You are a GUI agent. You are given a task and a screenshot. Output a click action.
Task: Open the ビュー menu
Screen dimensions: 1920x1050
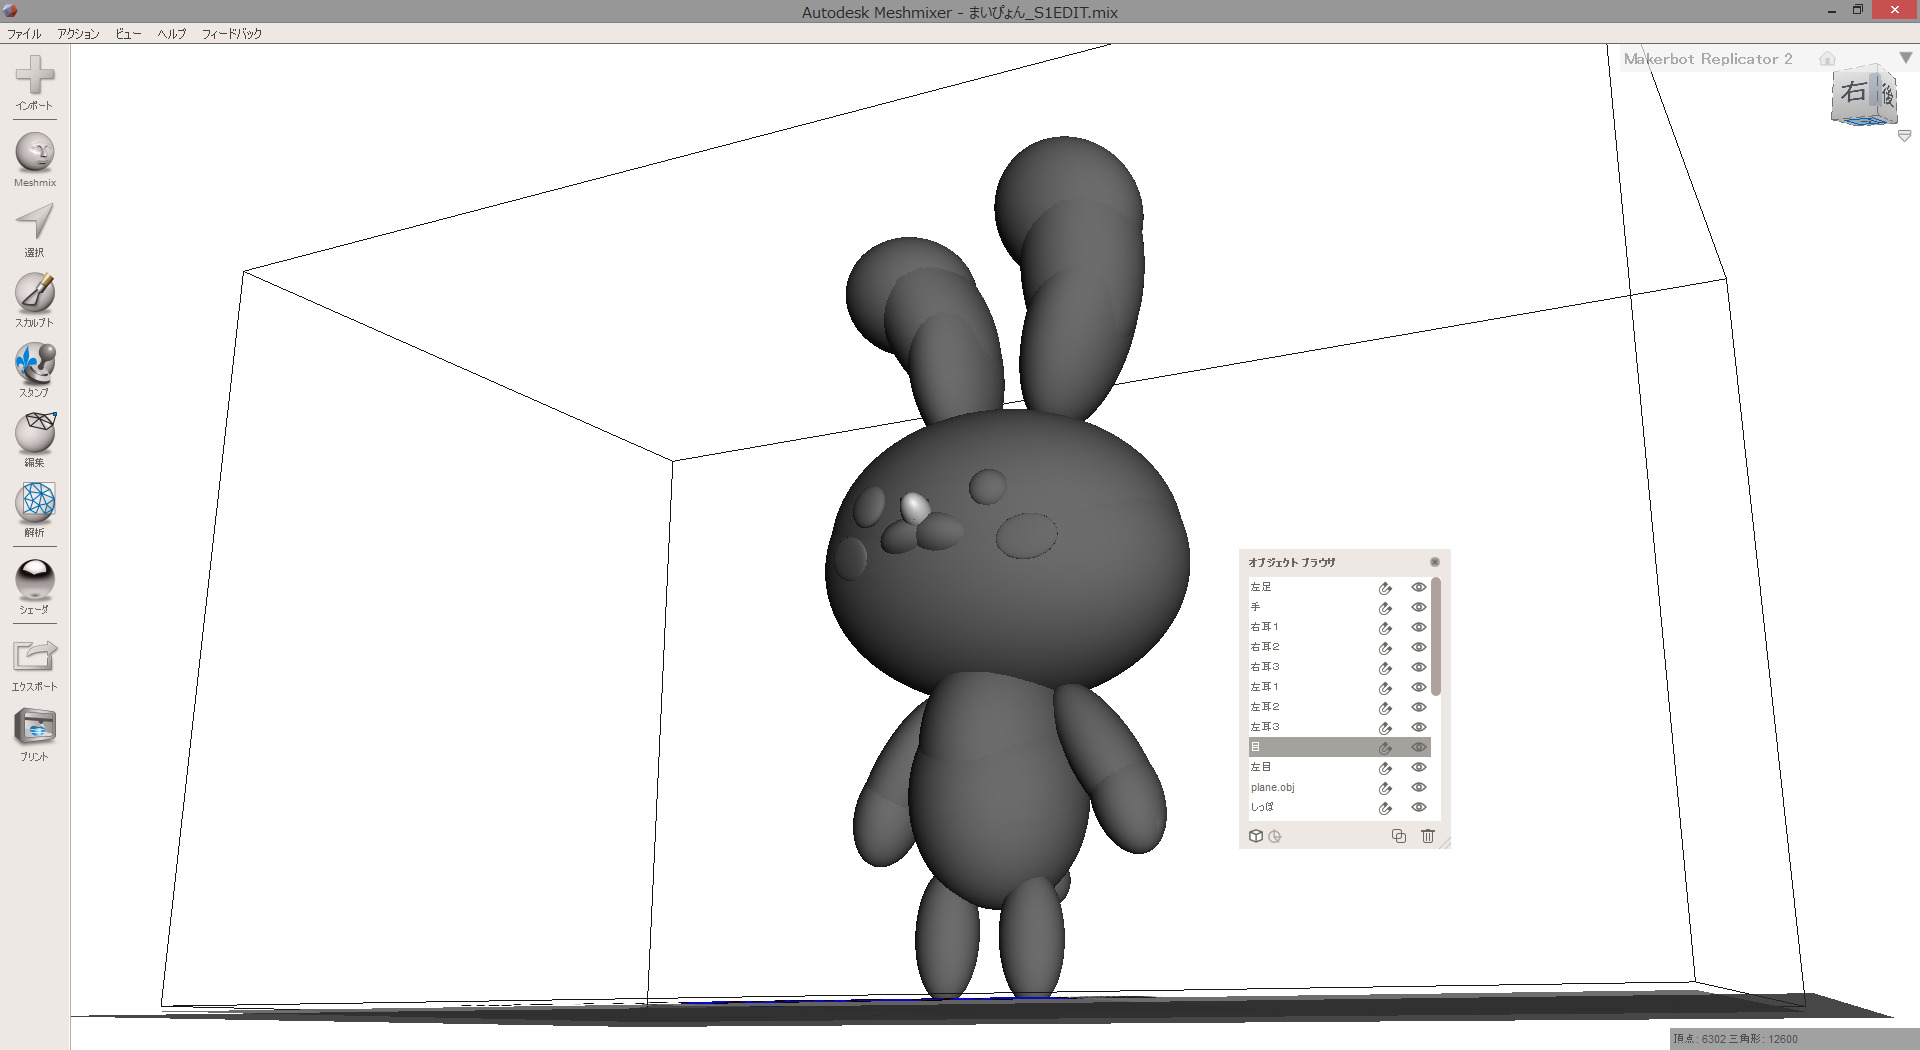point(128,34)
